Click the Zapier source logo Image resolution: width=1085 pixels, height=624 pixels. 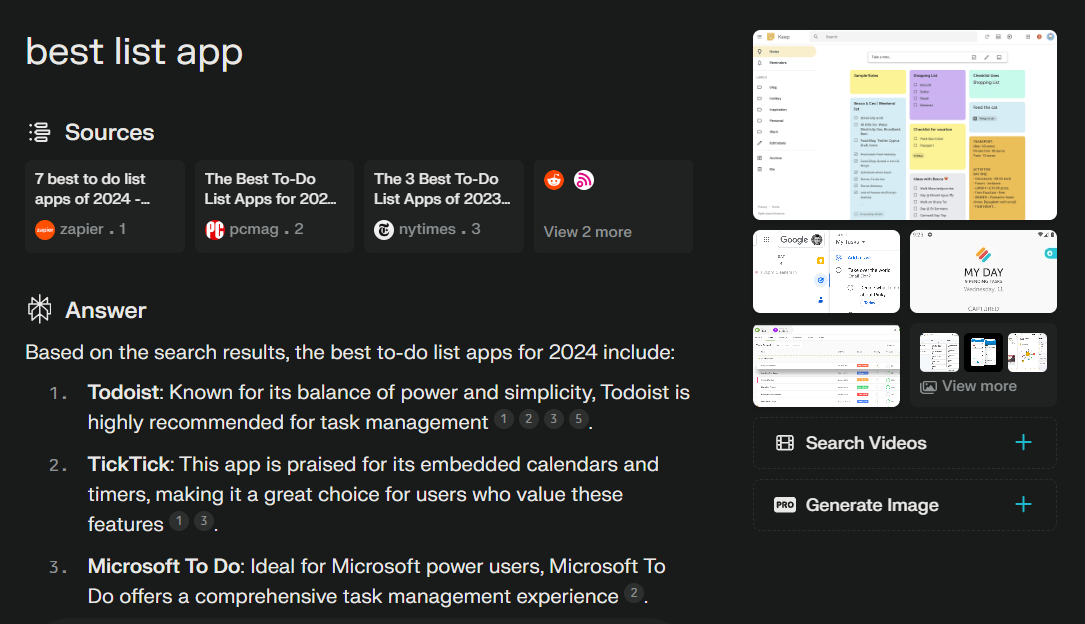pyautogui.click(x=44, y=230)
